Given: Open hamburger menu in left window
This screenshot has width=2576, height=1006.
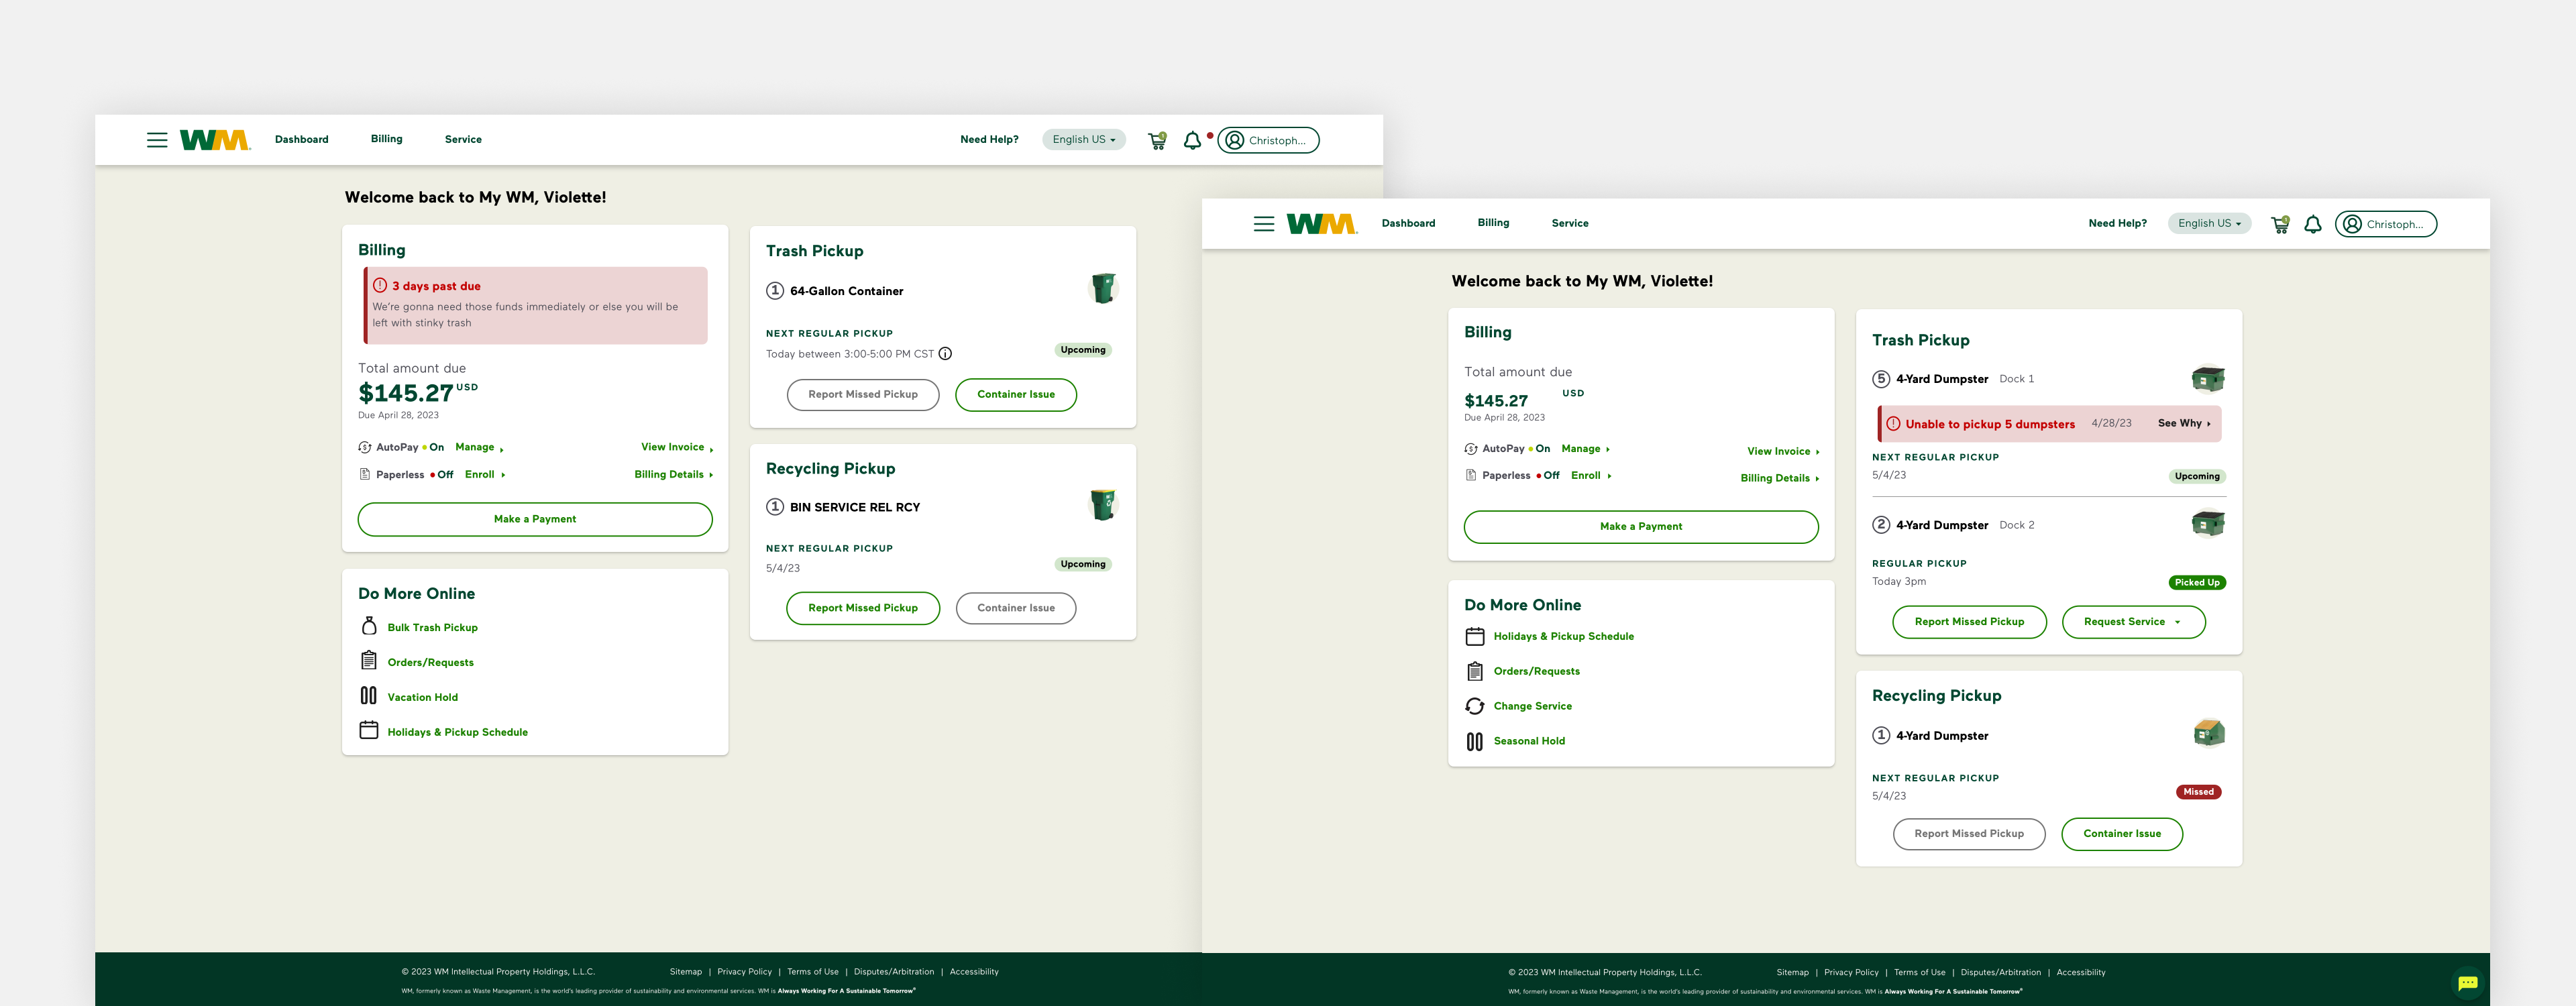Looking at the screenshot, I should point(157,140).
